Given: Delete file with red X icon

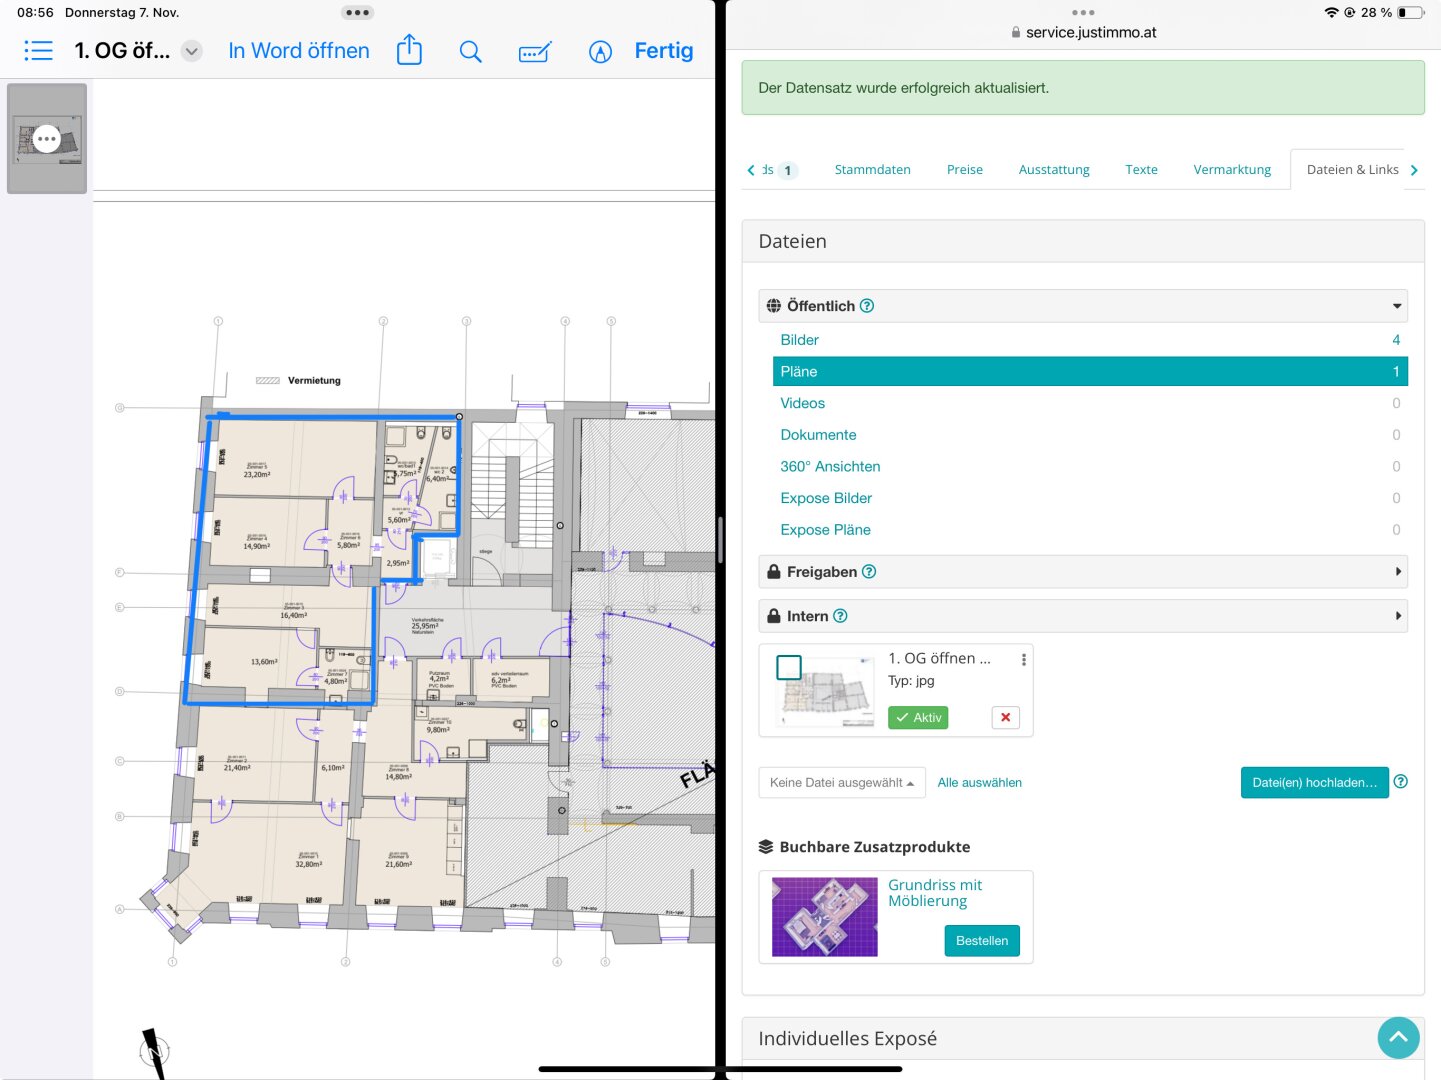Looking at the screenshot, I should pyautogui.click(x=1005, y=718).
